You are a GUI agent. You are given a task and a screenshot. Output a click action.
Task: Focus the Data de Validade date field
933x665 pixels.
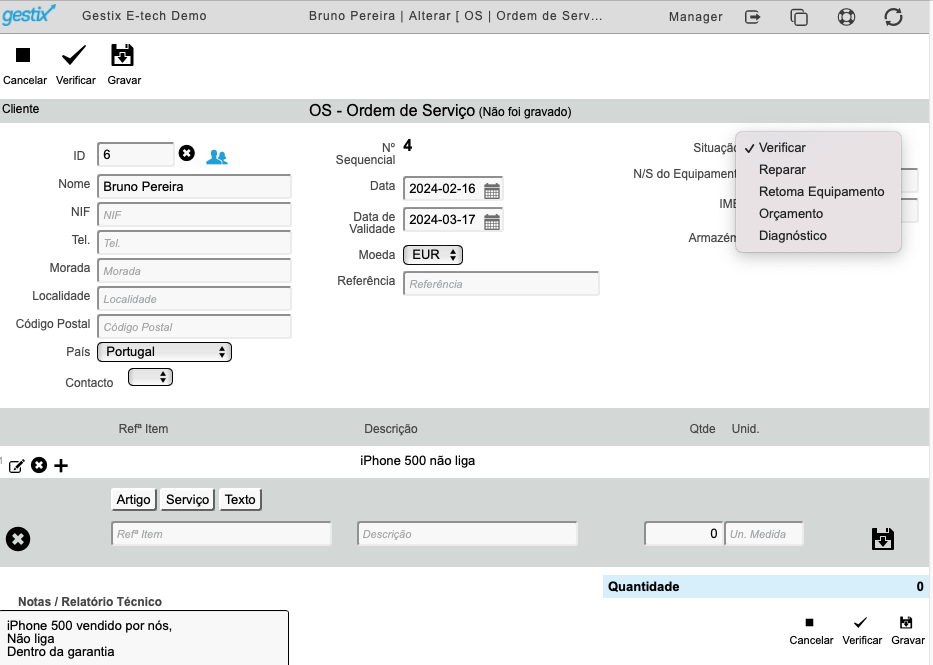tap(443, 219)
